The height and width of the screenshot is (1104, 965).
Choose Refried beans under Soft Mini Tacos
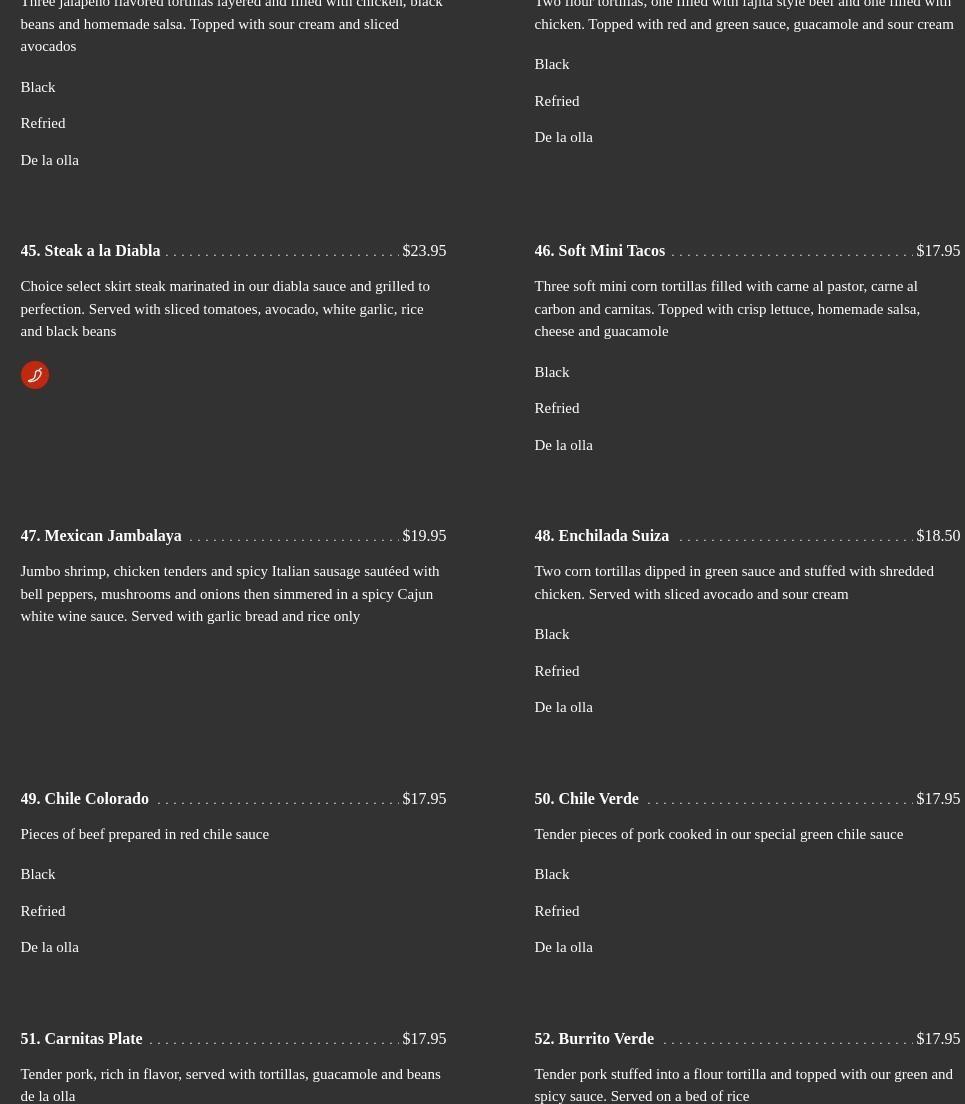click(557, 408)
